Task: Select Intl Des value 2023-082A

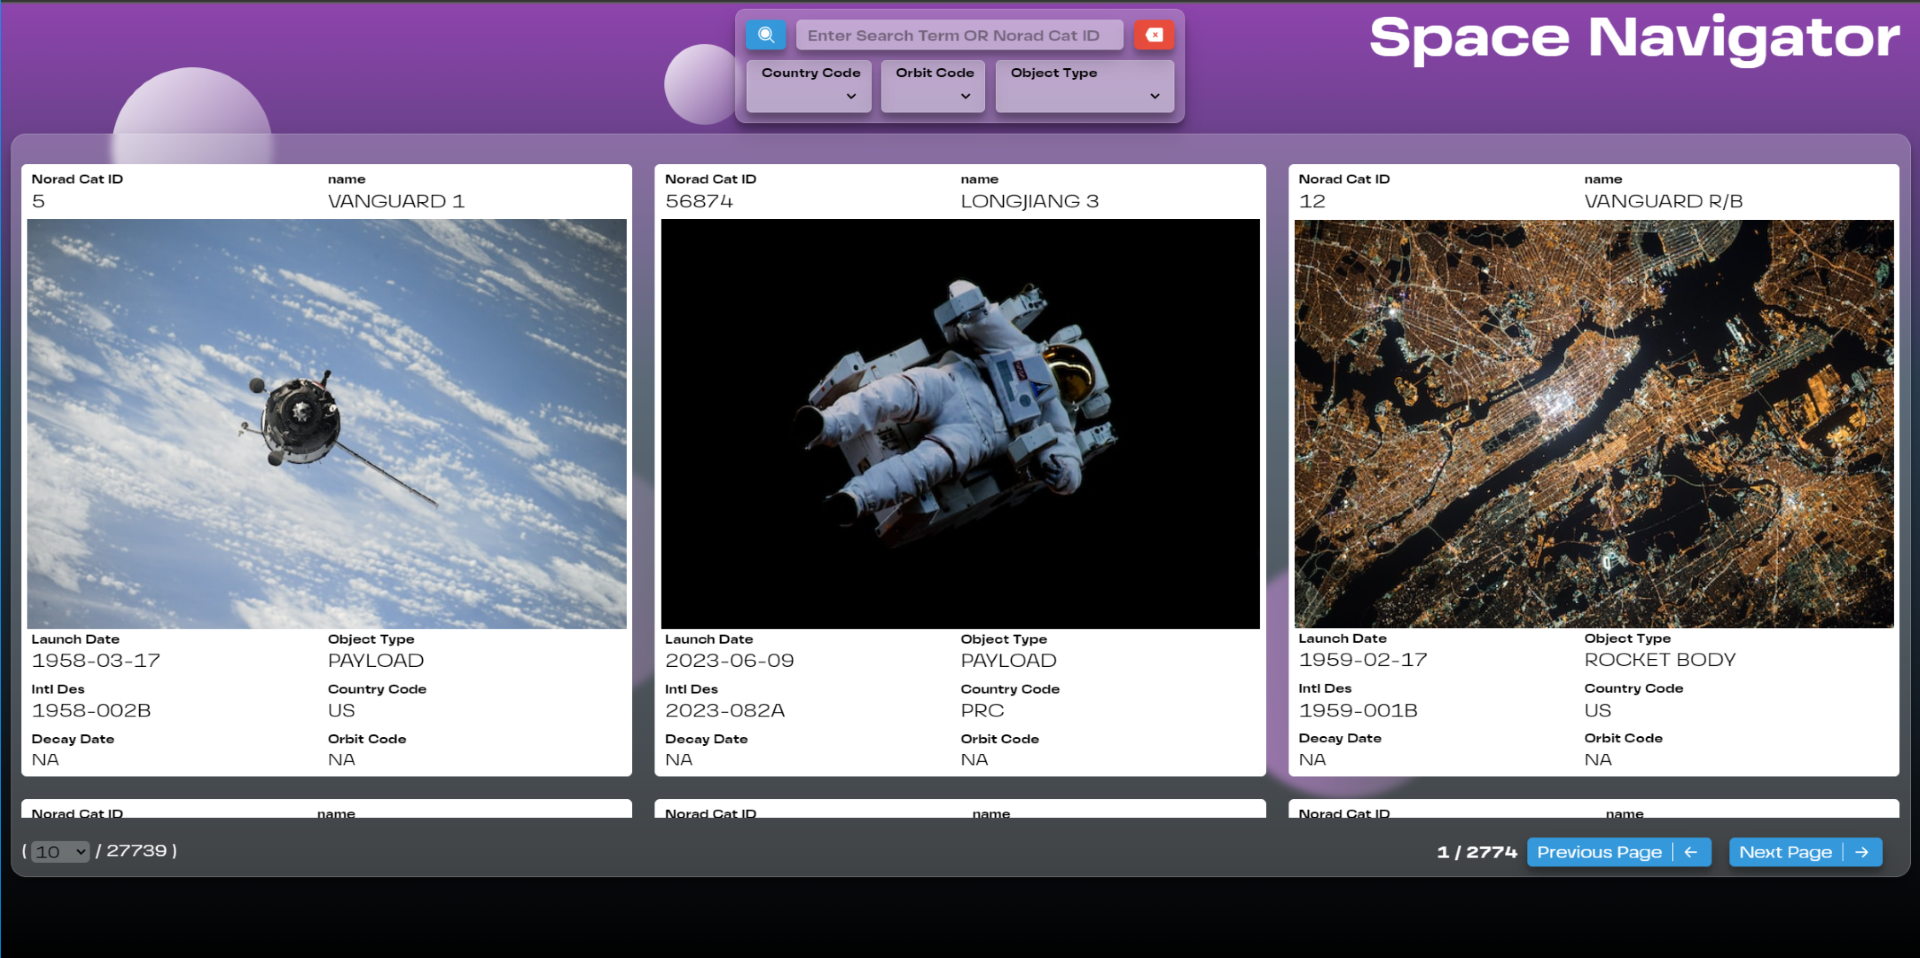Action: click(725, 711)
